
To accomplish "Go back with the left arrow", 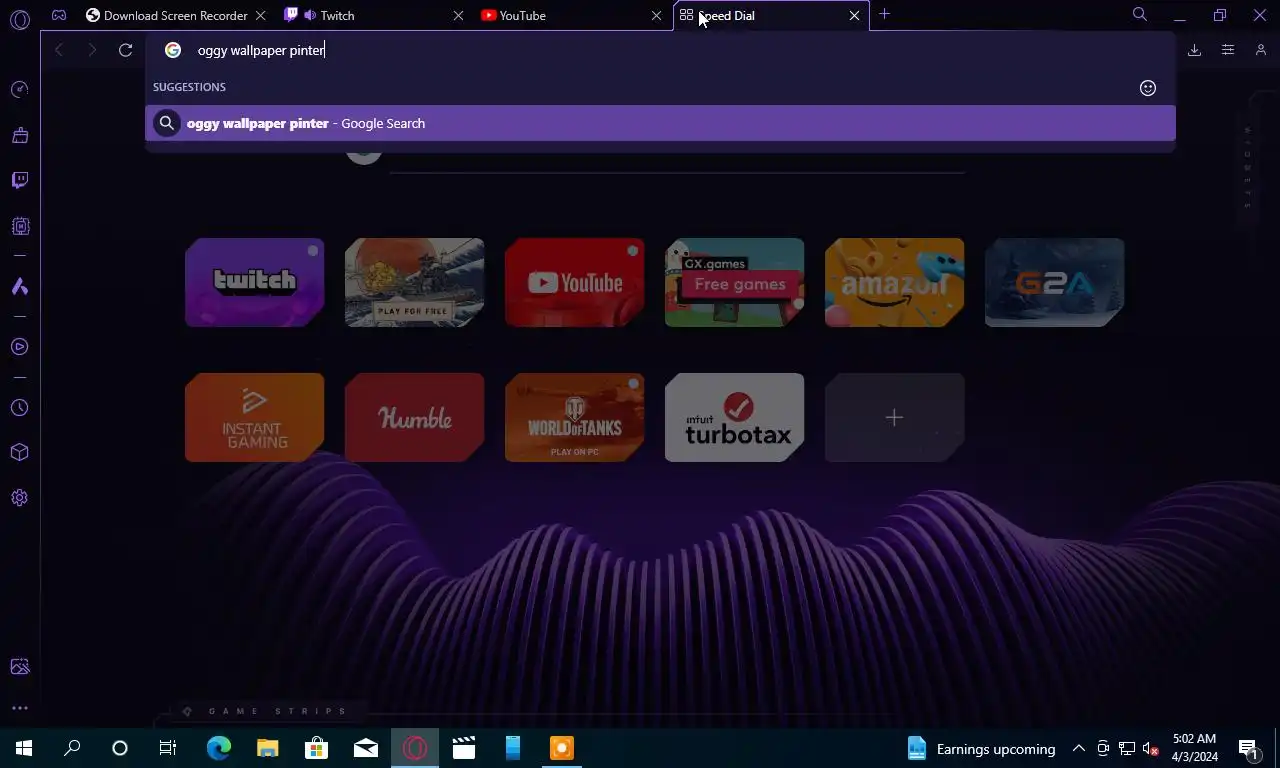I will pyautogui.click(x=59, y=50).
